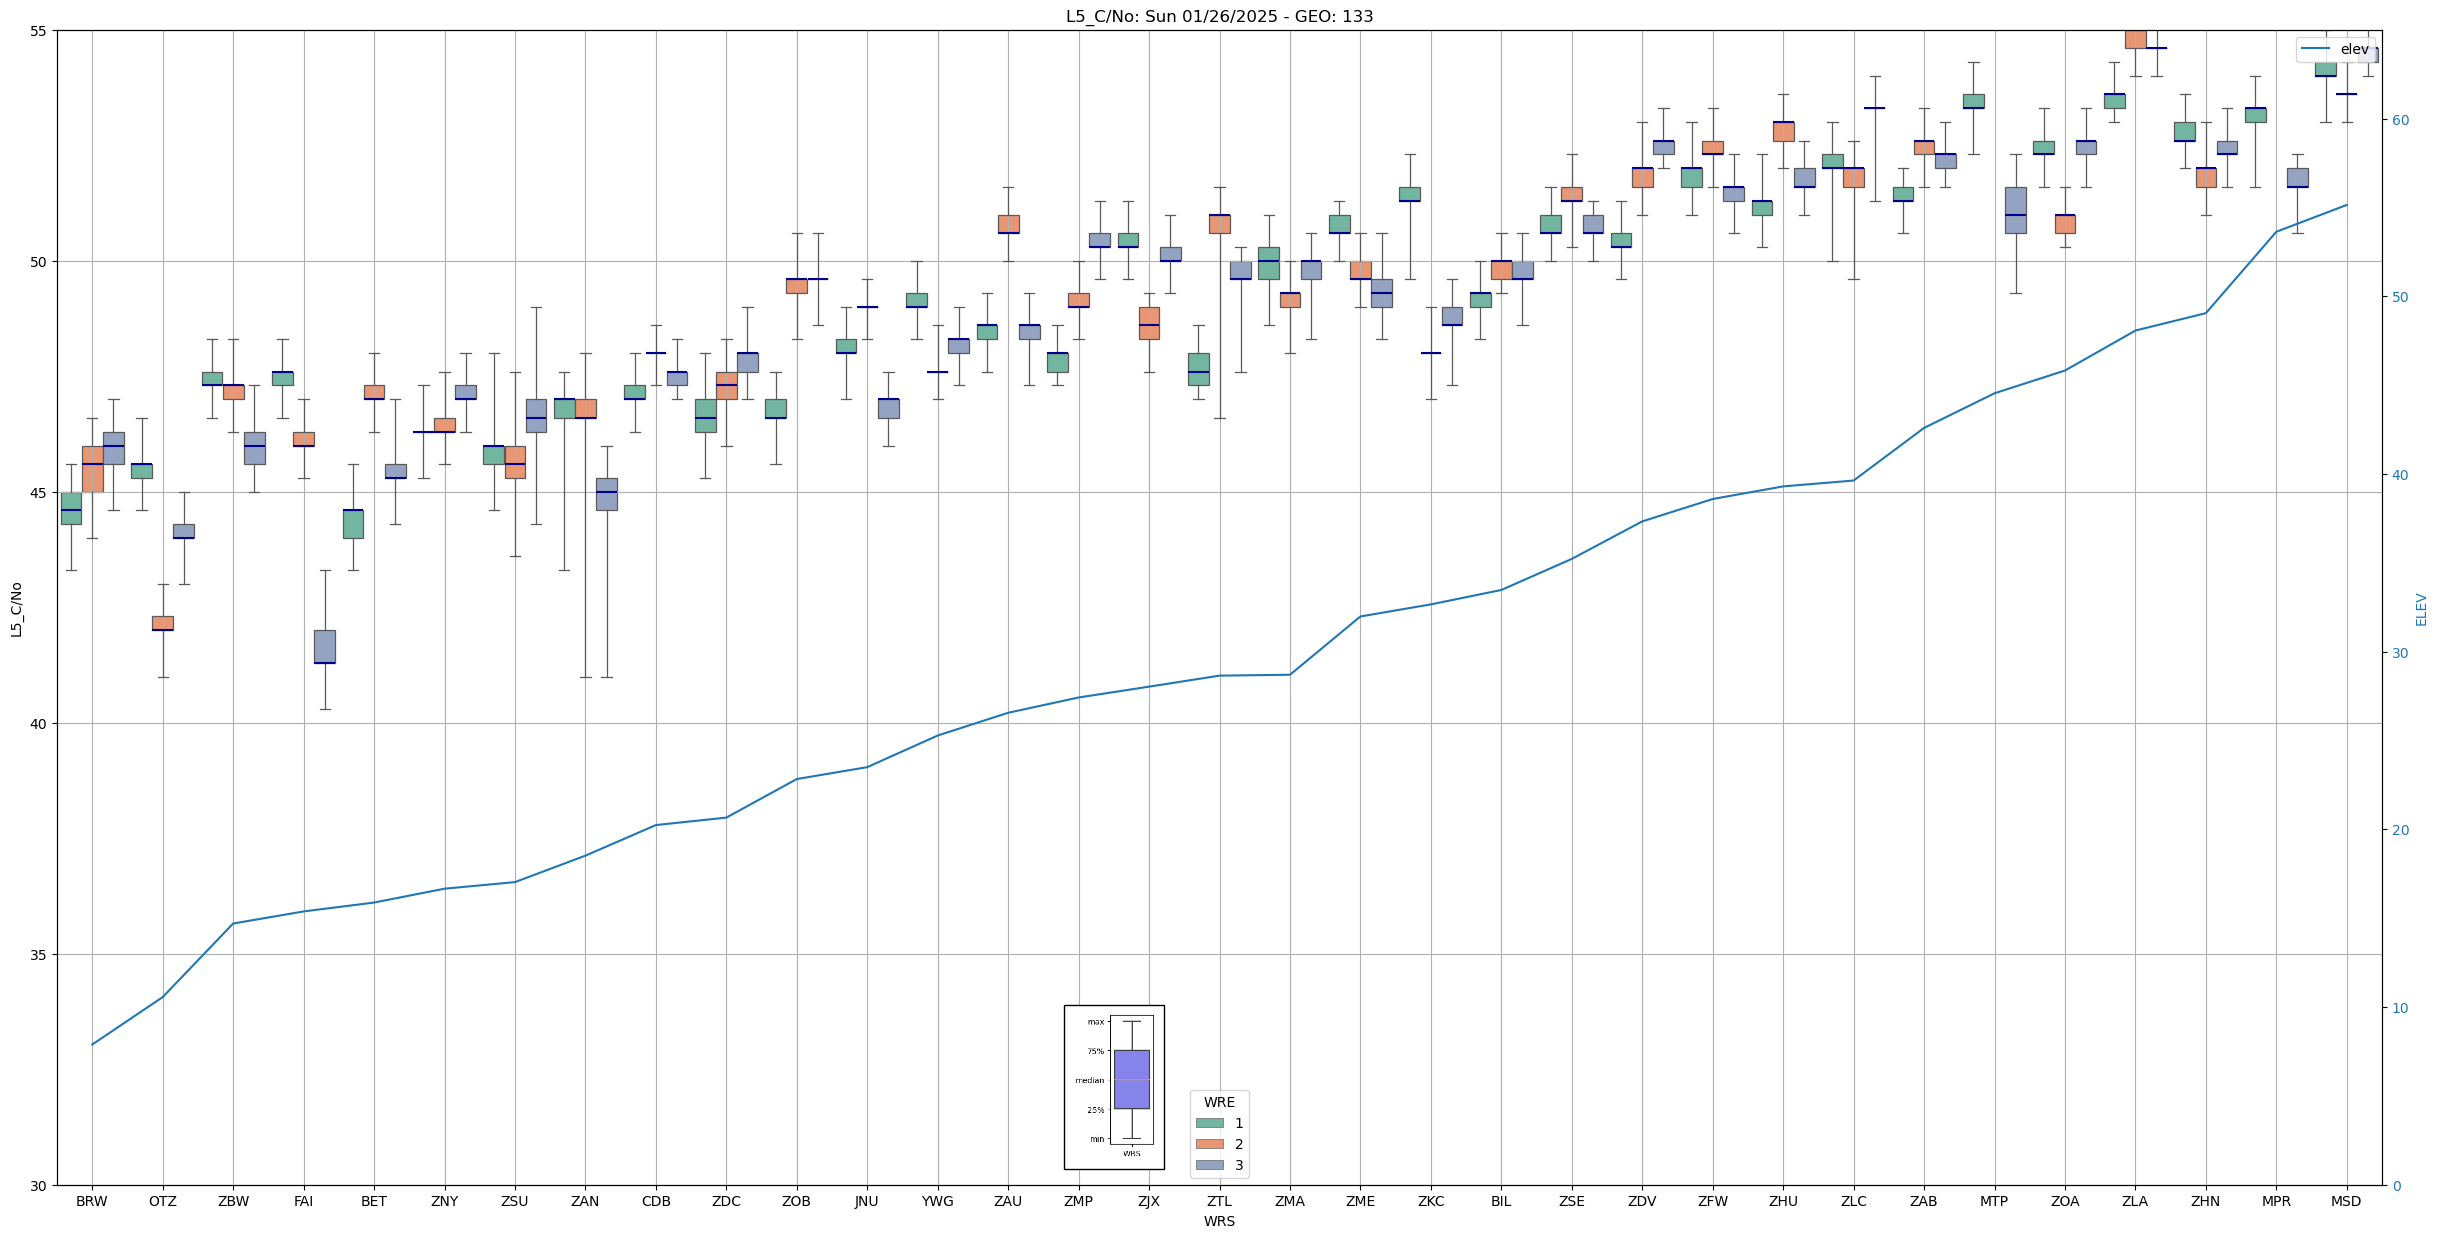Click the 60 tick on right axis
Viewport: 2439px width, 1238px height.
click(x=2400, y=120)
